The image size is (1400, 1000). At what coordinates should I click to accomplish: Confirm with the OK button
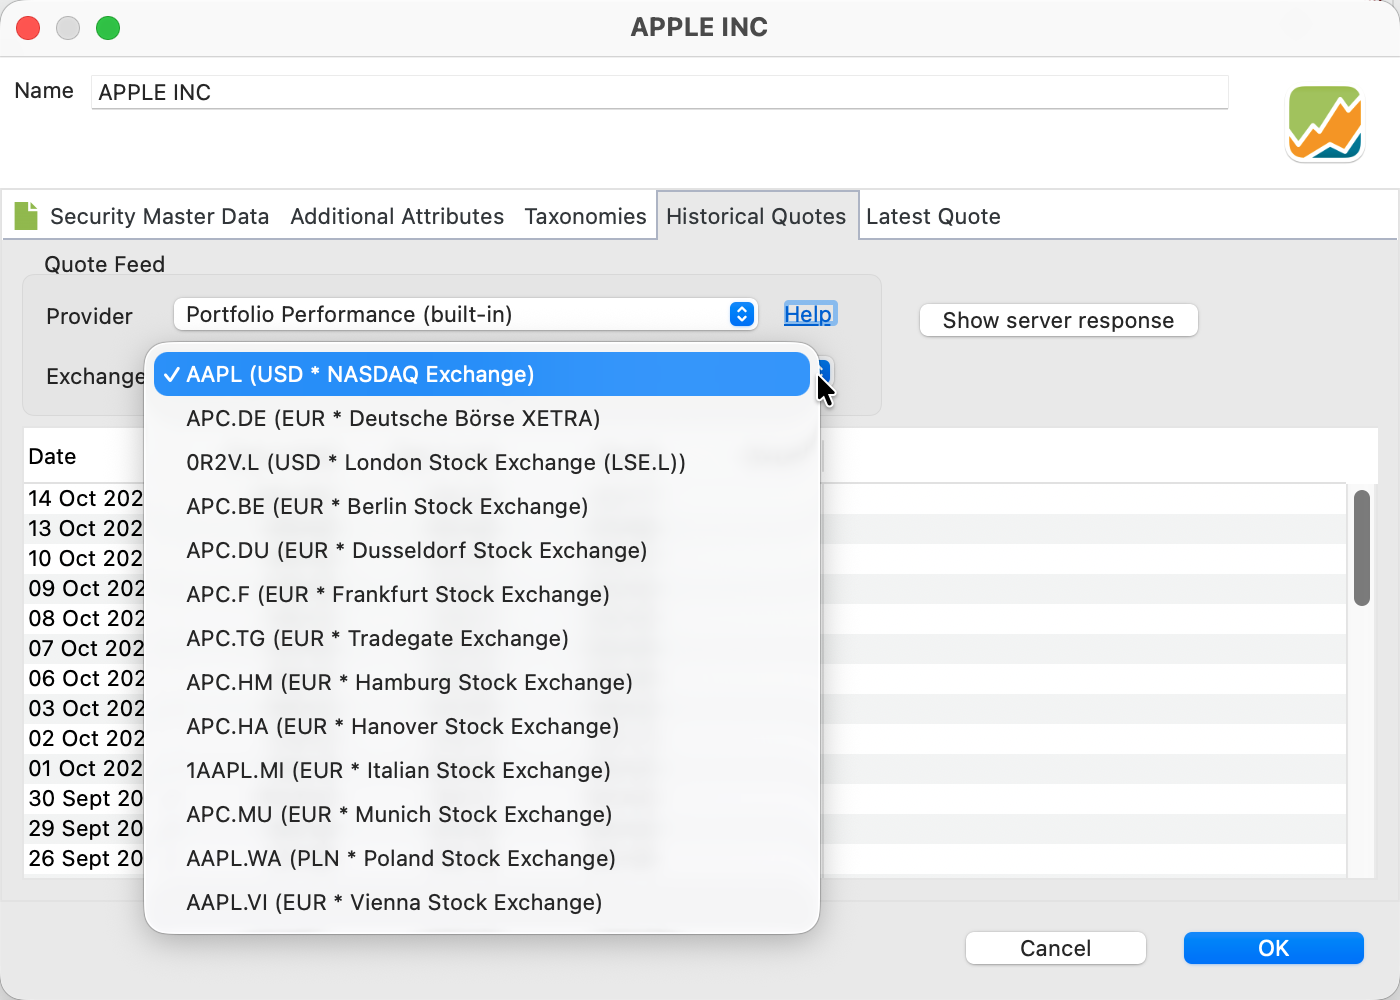(1273, 948)
